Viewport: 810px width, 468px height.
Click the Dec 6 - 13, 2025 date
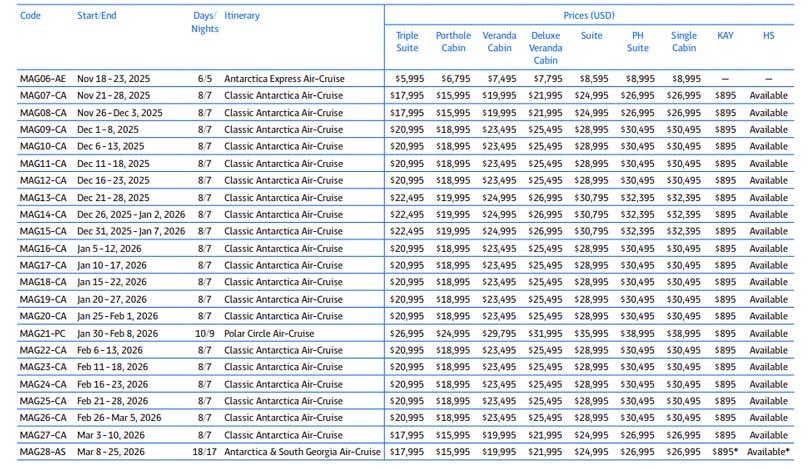[x=111, y=146]
